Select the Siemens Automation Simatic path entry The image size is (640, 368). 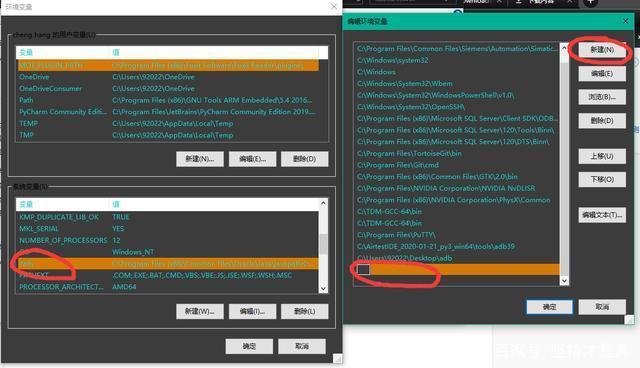(457, 49)
